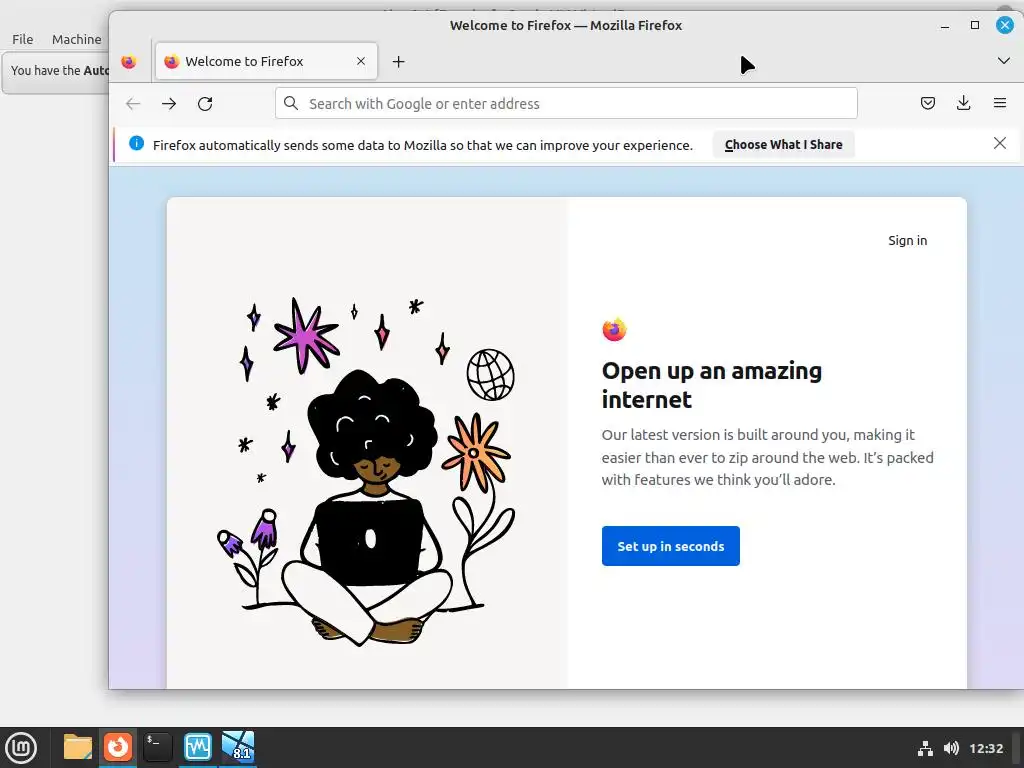This screenshot has width=1024, height=768.
Task: Click Choose What I Share button
Action: [783, 144]
